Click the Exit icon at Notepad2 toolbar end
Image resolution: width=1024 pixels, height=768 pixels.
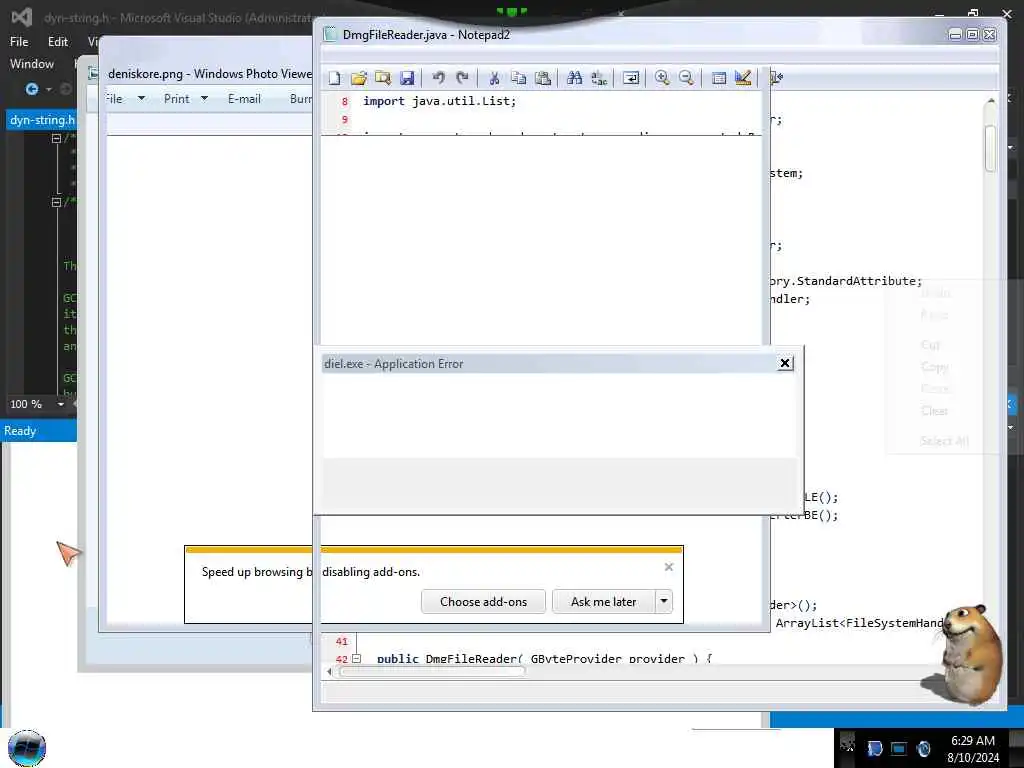[776, 78]
